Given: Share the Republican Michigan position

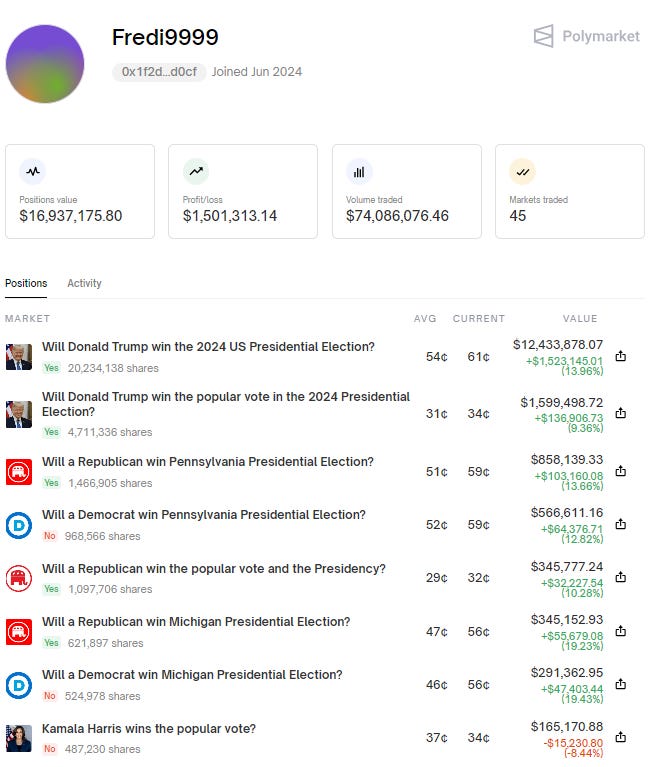Looking at the screenshot, I should tap(621, 631).
